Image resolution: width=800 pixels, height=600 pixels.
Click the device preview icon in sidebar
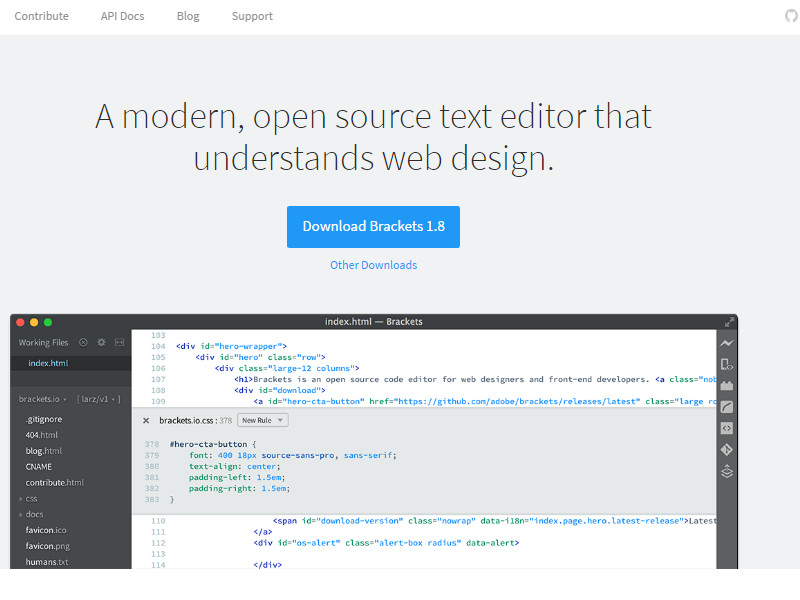[727, 364]
